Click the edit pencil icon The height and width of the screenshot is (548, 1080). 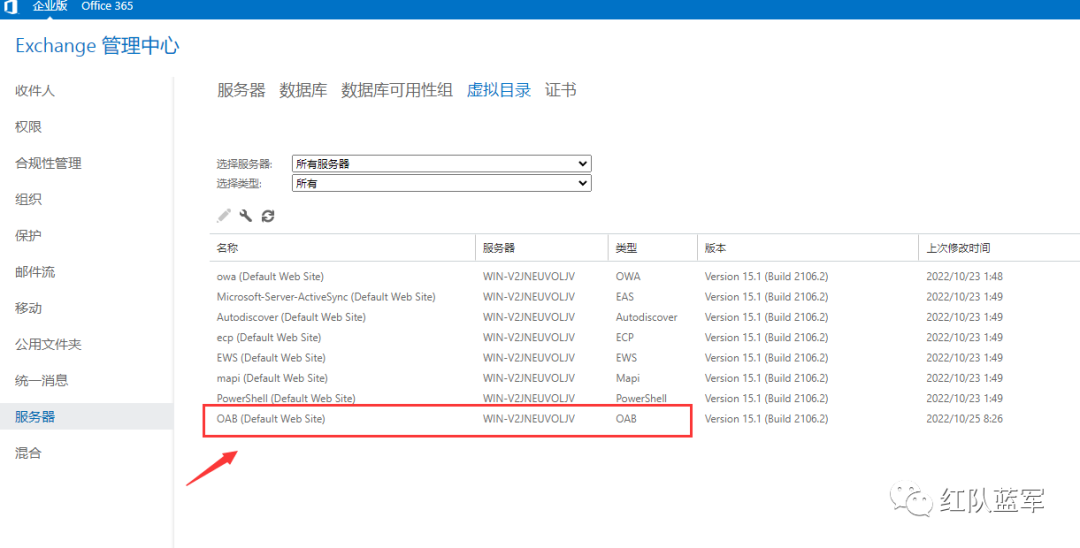click(224, 215)
